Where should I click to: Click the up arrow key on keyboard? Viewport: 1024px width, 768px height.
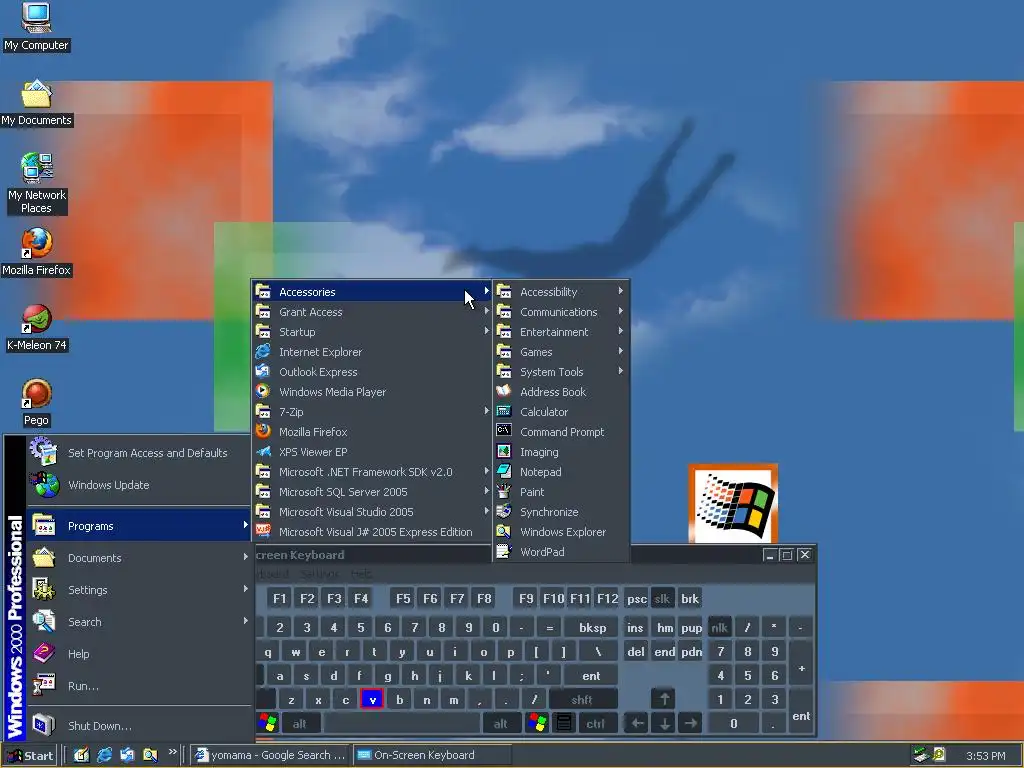pyautogui.click(x=664, y=699)
